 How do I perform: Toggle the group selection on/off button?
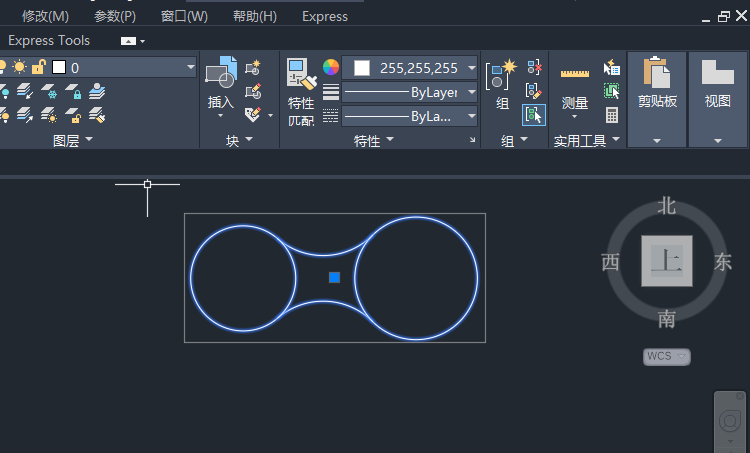coord(534,115)
